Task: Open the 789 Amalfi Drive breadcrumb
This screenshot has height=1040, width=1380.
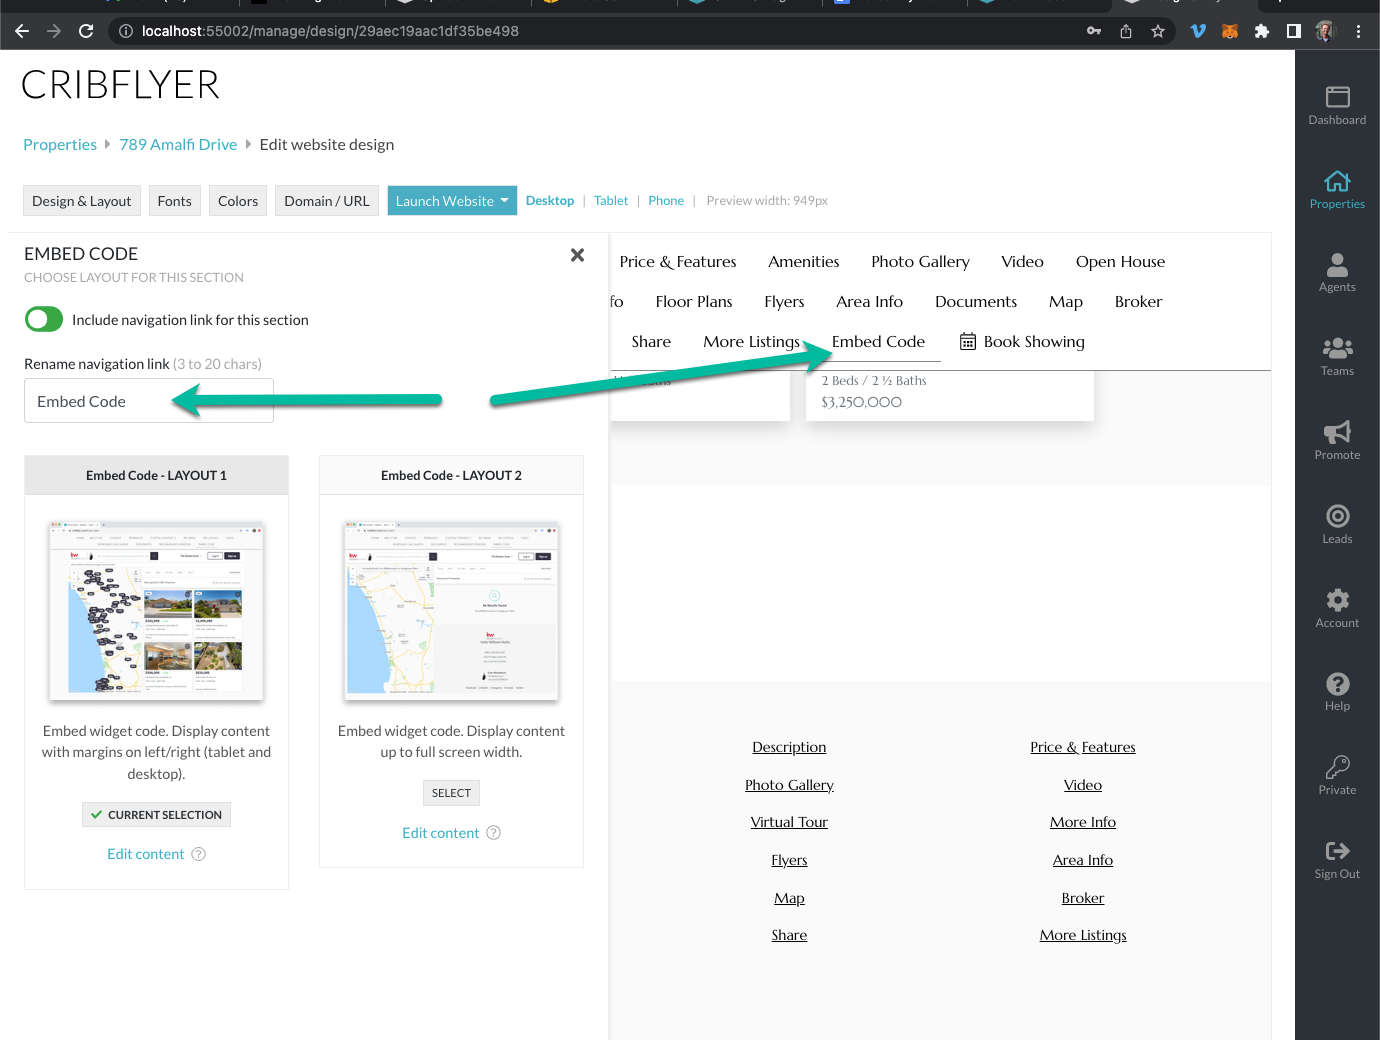Action: click(178, 144)
